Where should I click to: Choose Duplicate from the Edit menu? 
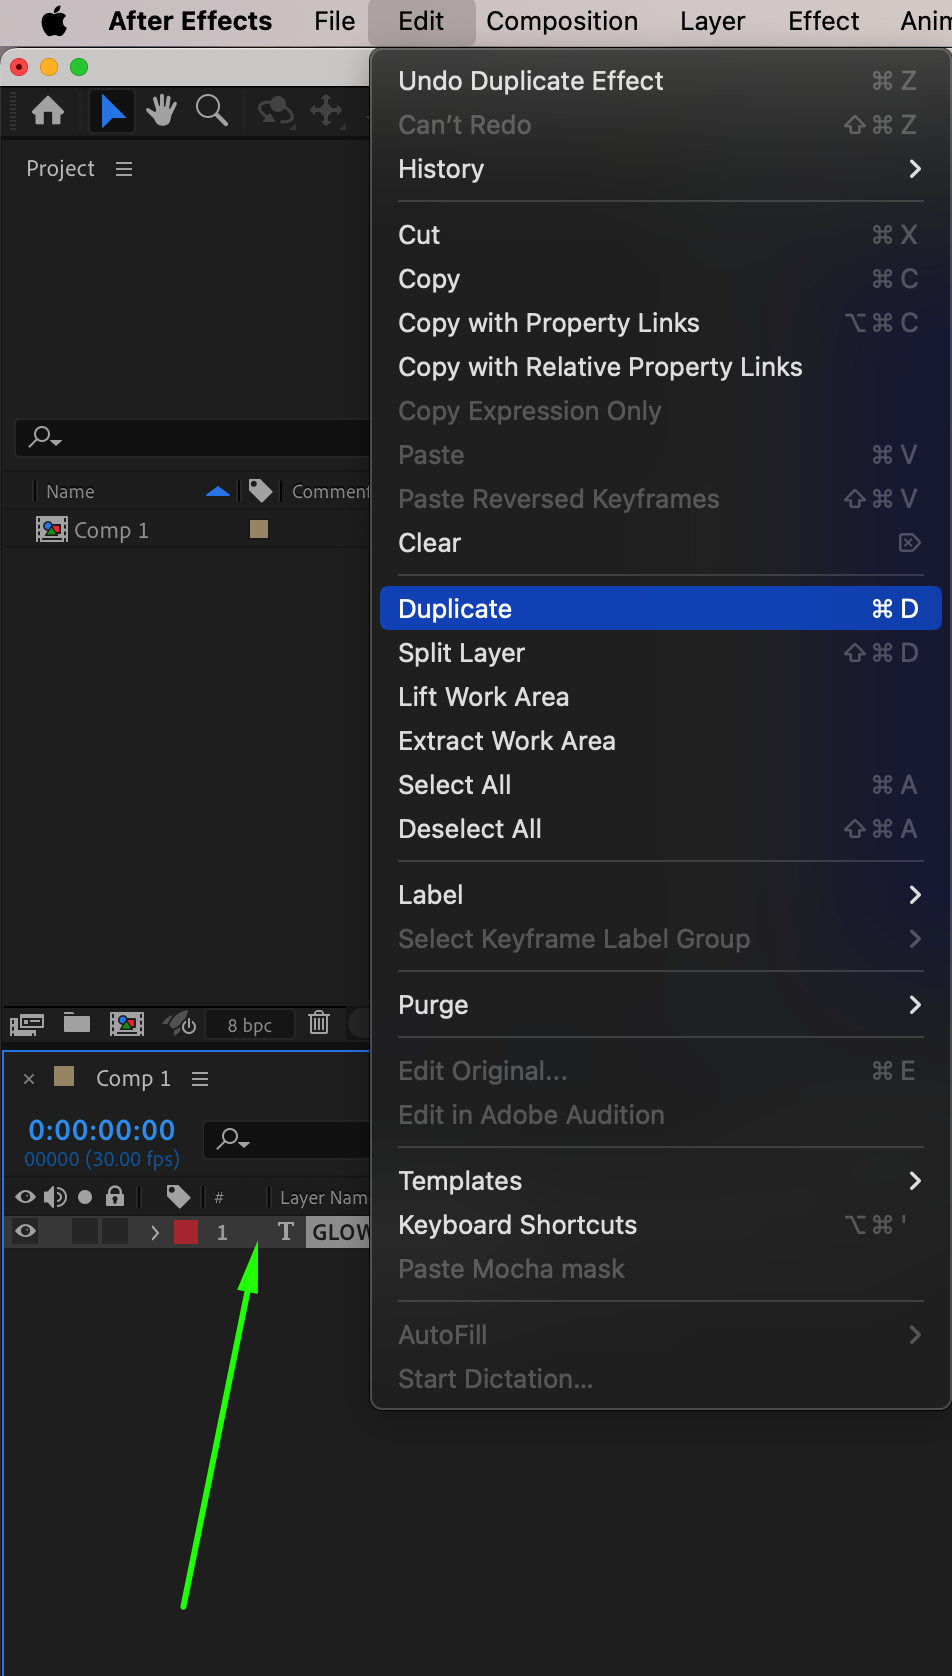point(660,609)
